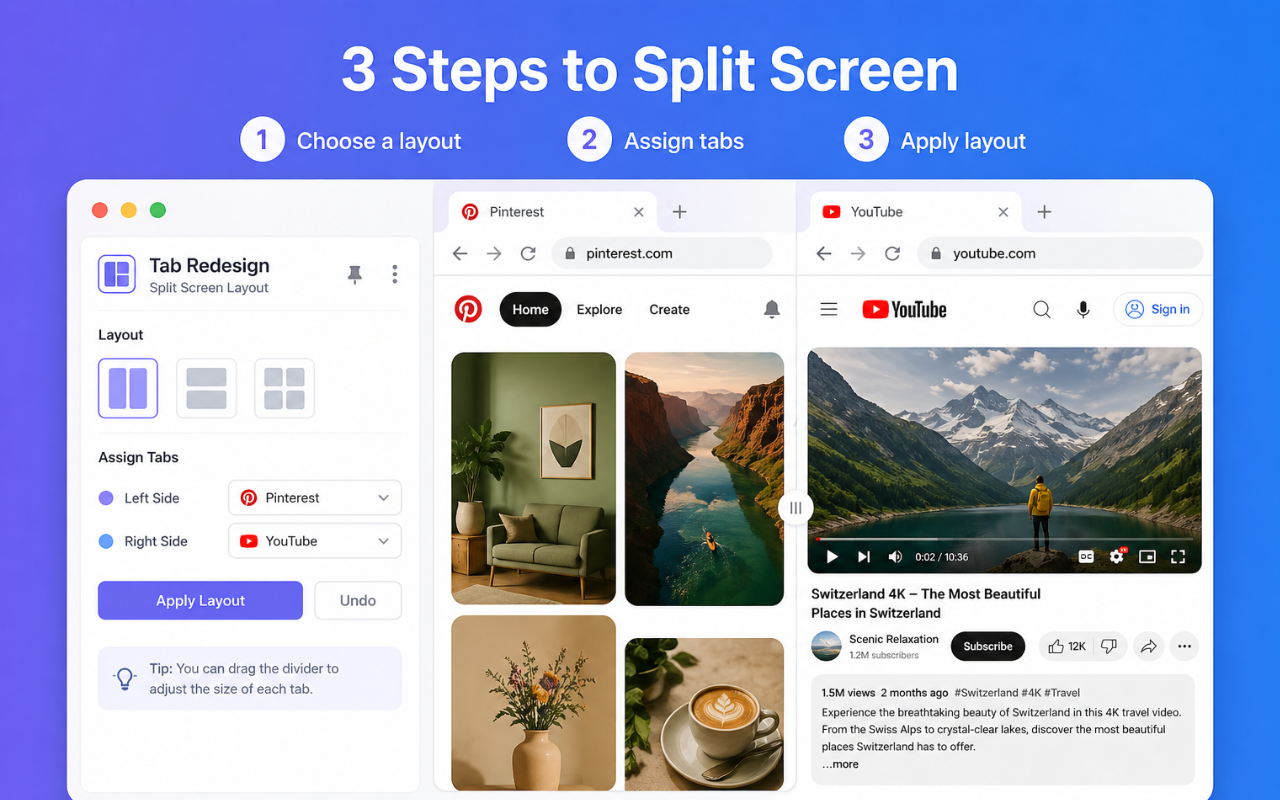Switch to the Pinterest browser tab
This screenshot has width=1280, height=800.
click(x=553, y=212)
